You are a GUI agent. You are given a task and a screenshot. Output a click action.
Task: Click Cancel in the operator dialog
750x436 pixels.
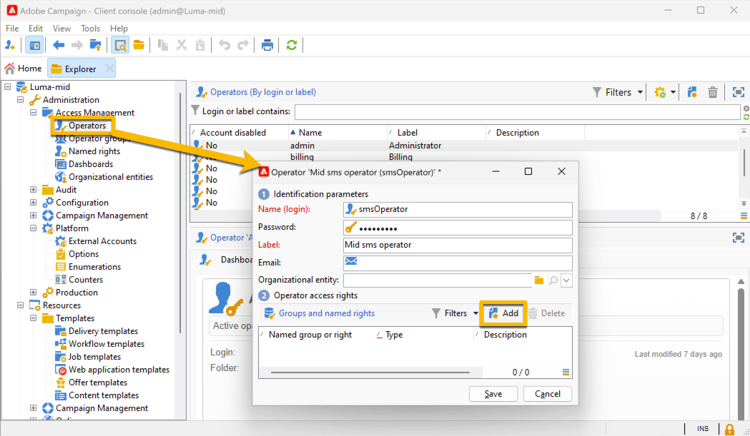click(547, 394)
